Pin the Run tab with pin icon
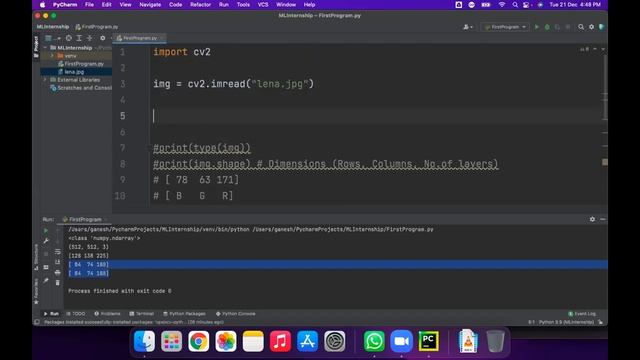 pos(46,280)
